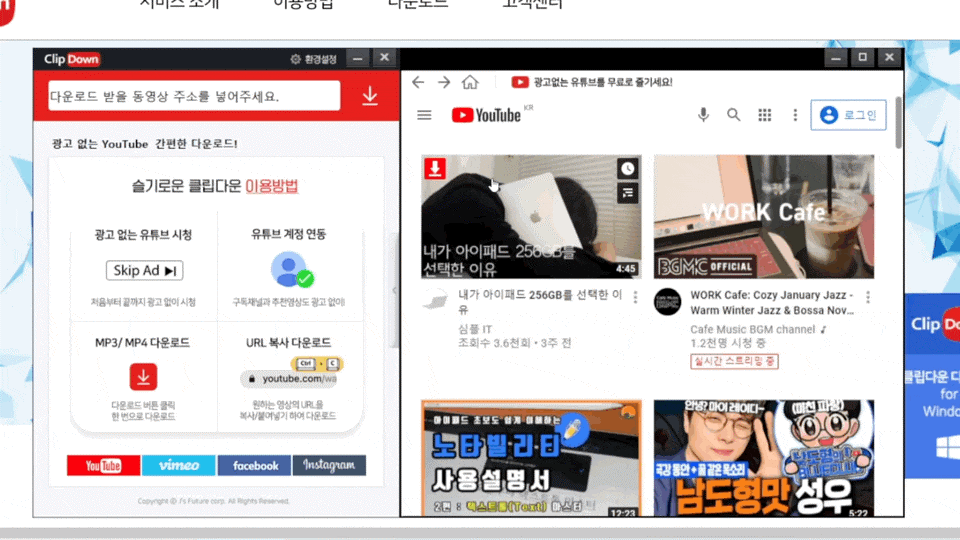The image size is (960, 540).
Task: Click the 이용방법 link in ClipDown
Action: coord(271,186)
